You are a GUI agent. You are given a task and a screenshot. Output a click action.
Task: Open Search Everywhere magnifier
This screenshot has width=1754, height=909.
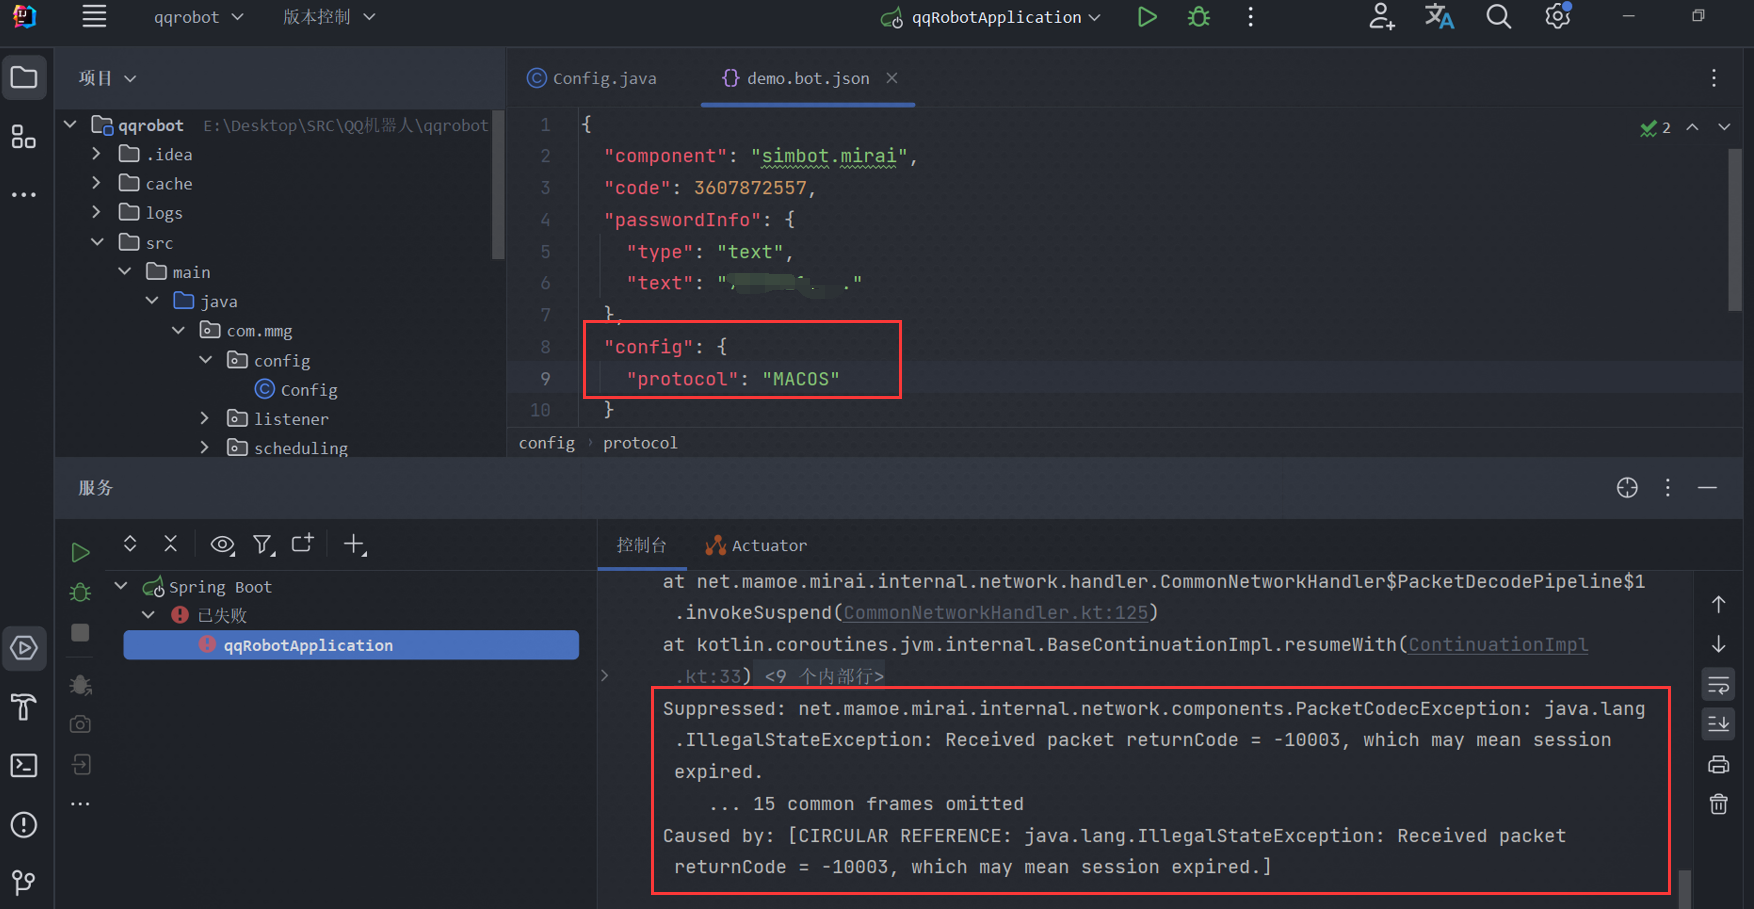tap(1498, 17)
